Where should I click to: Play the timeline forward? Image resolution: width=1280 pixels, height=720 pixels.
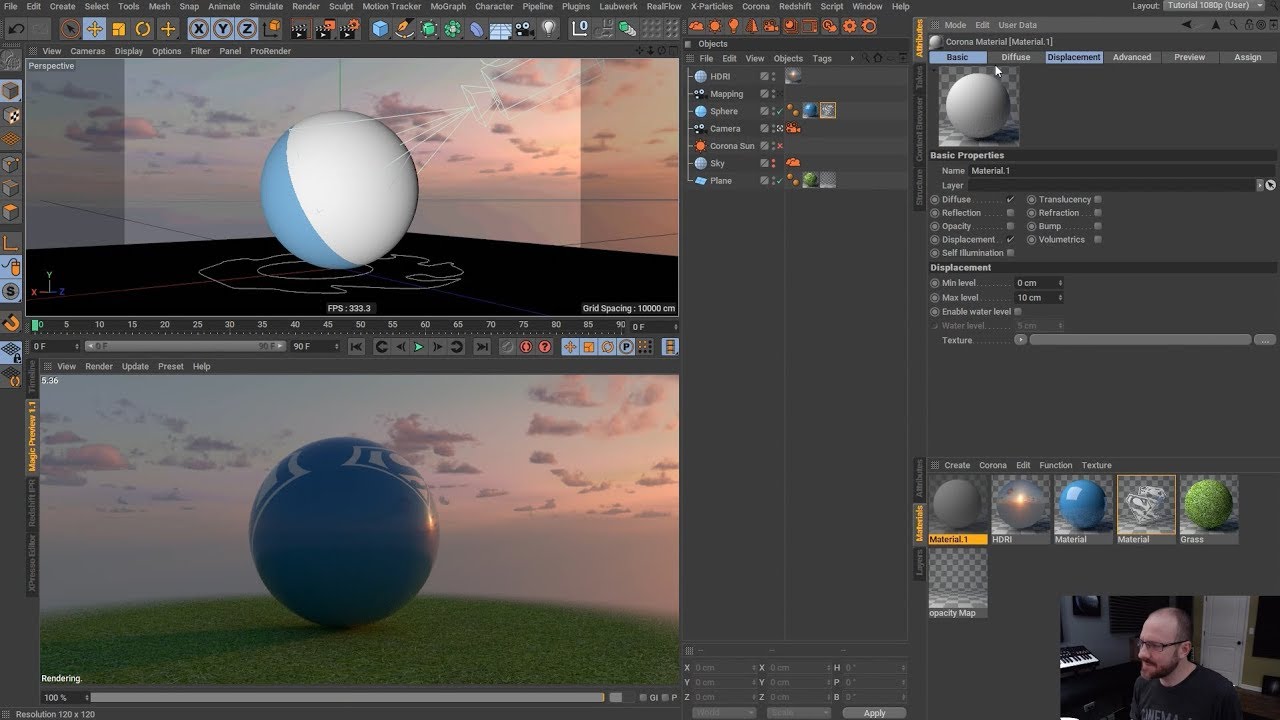tap(419, 347)
